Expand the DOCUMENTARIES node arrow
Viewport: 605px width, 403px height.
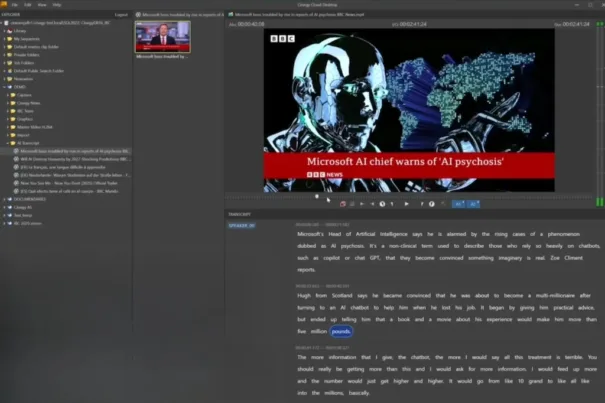pos(4,199)
